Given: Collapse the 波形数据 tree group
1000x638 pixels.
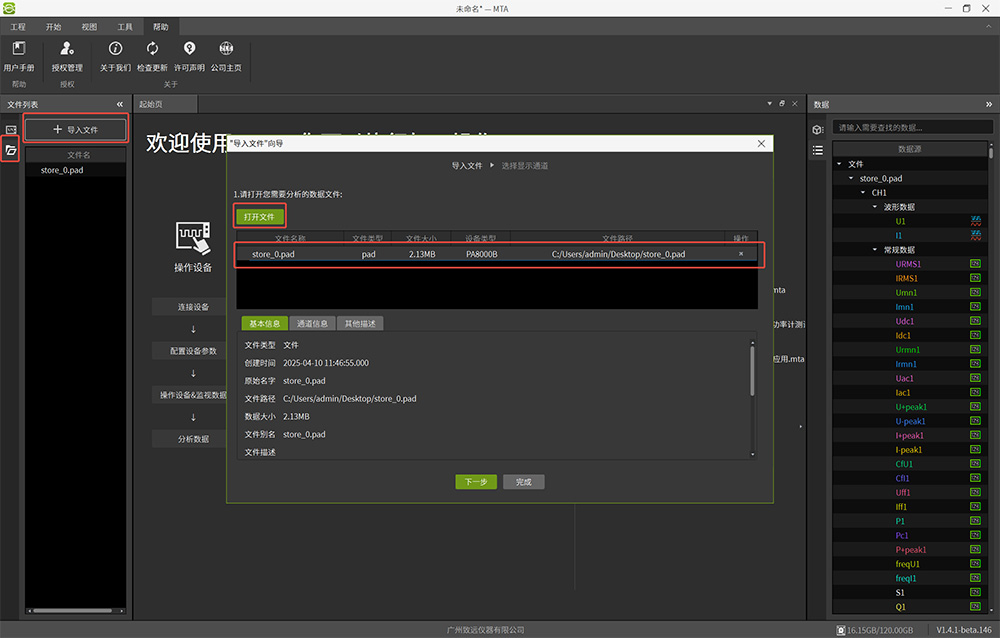Looking at the screenshot, I should pyautogui.click(x=874, y=207).
